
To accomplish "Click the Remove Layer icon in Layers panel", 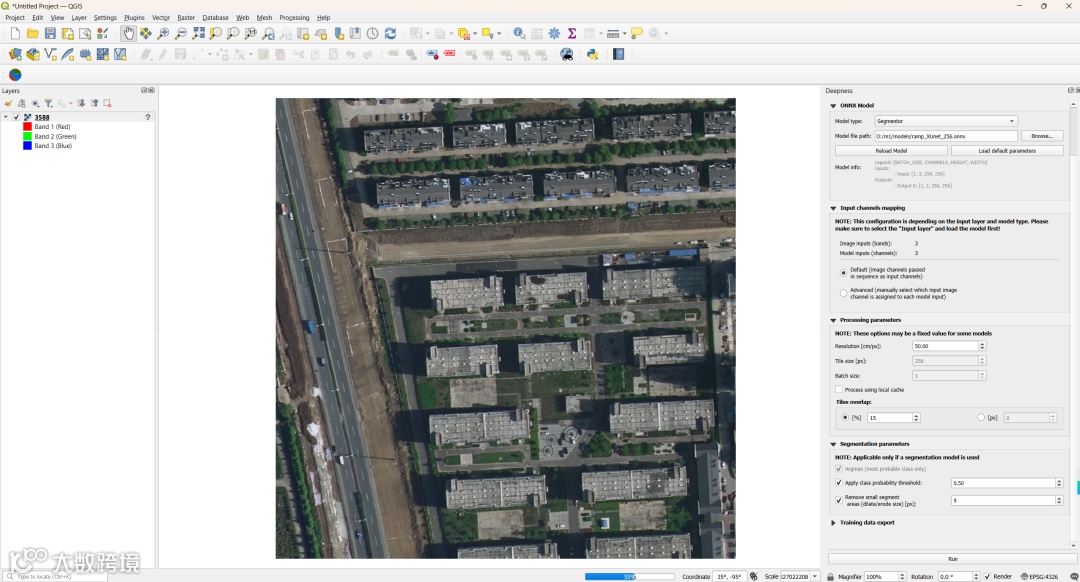I will point(107,103).
